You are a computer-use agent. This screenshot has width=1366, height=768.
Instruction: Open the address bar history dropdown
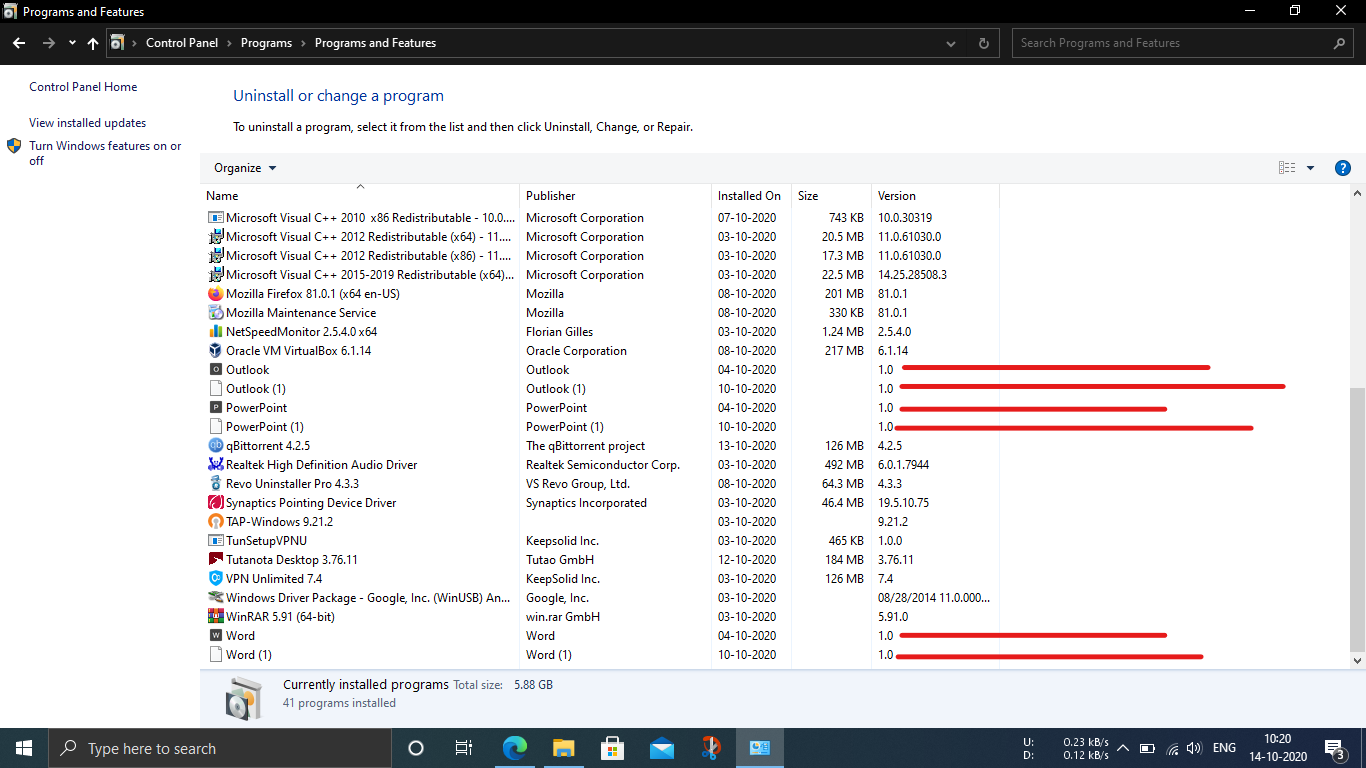[950, 43]
